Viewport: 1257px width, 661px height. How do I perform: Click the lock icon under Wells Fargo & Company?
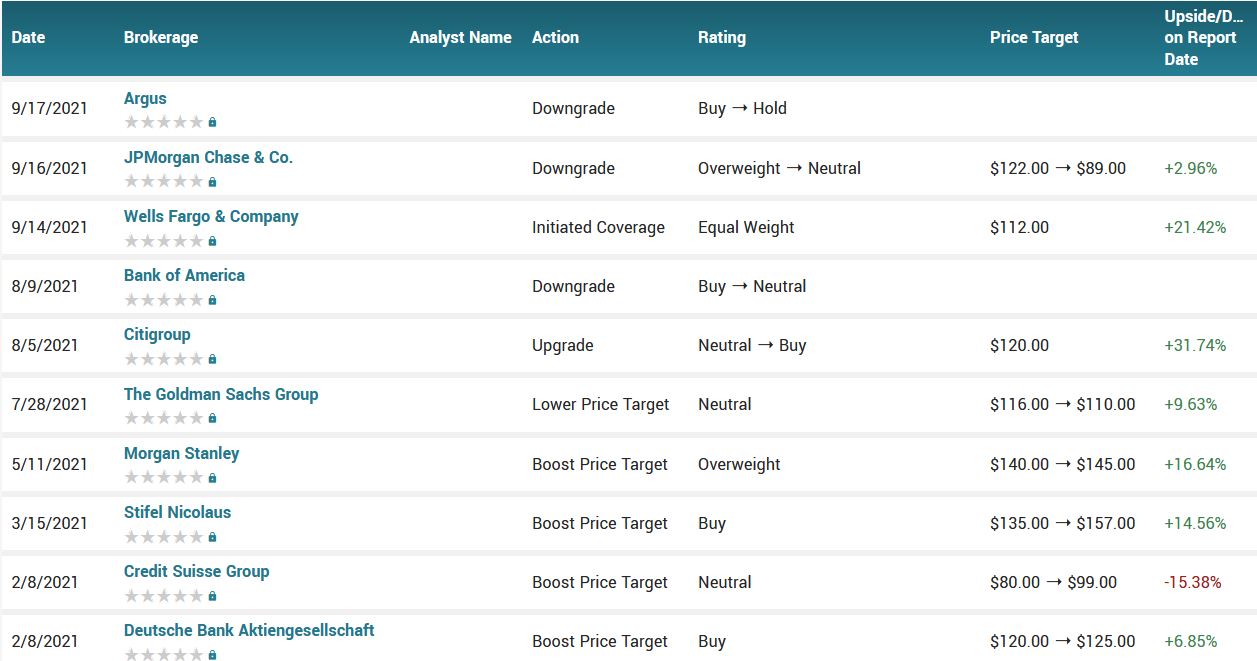[x=212, y=240]
